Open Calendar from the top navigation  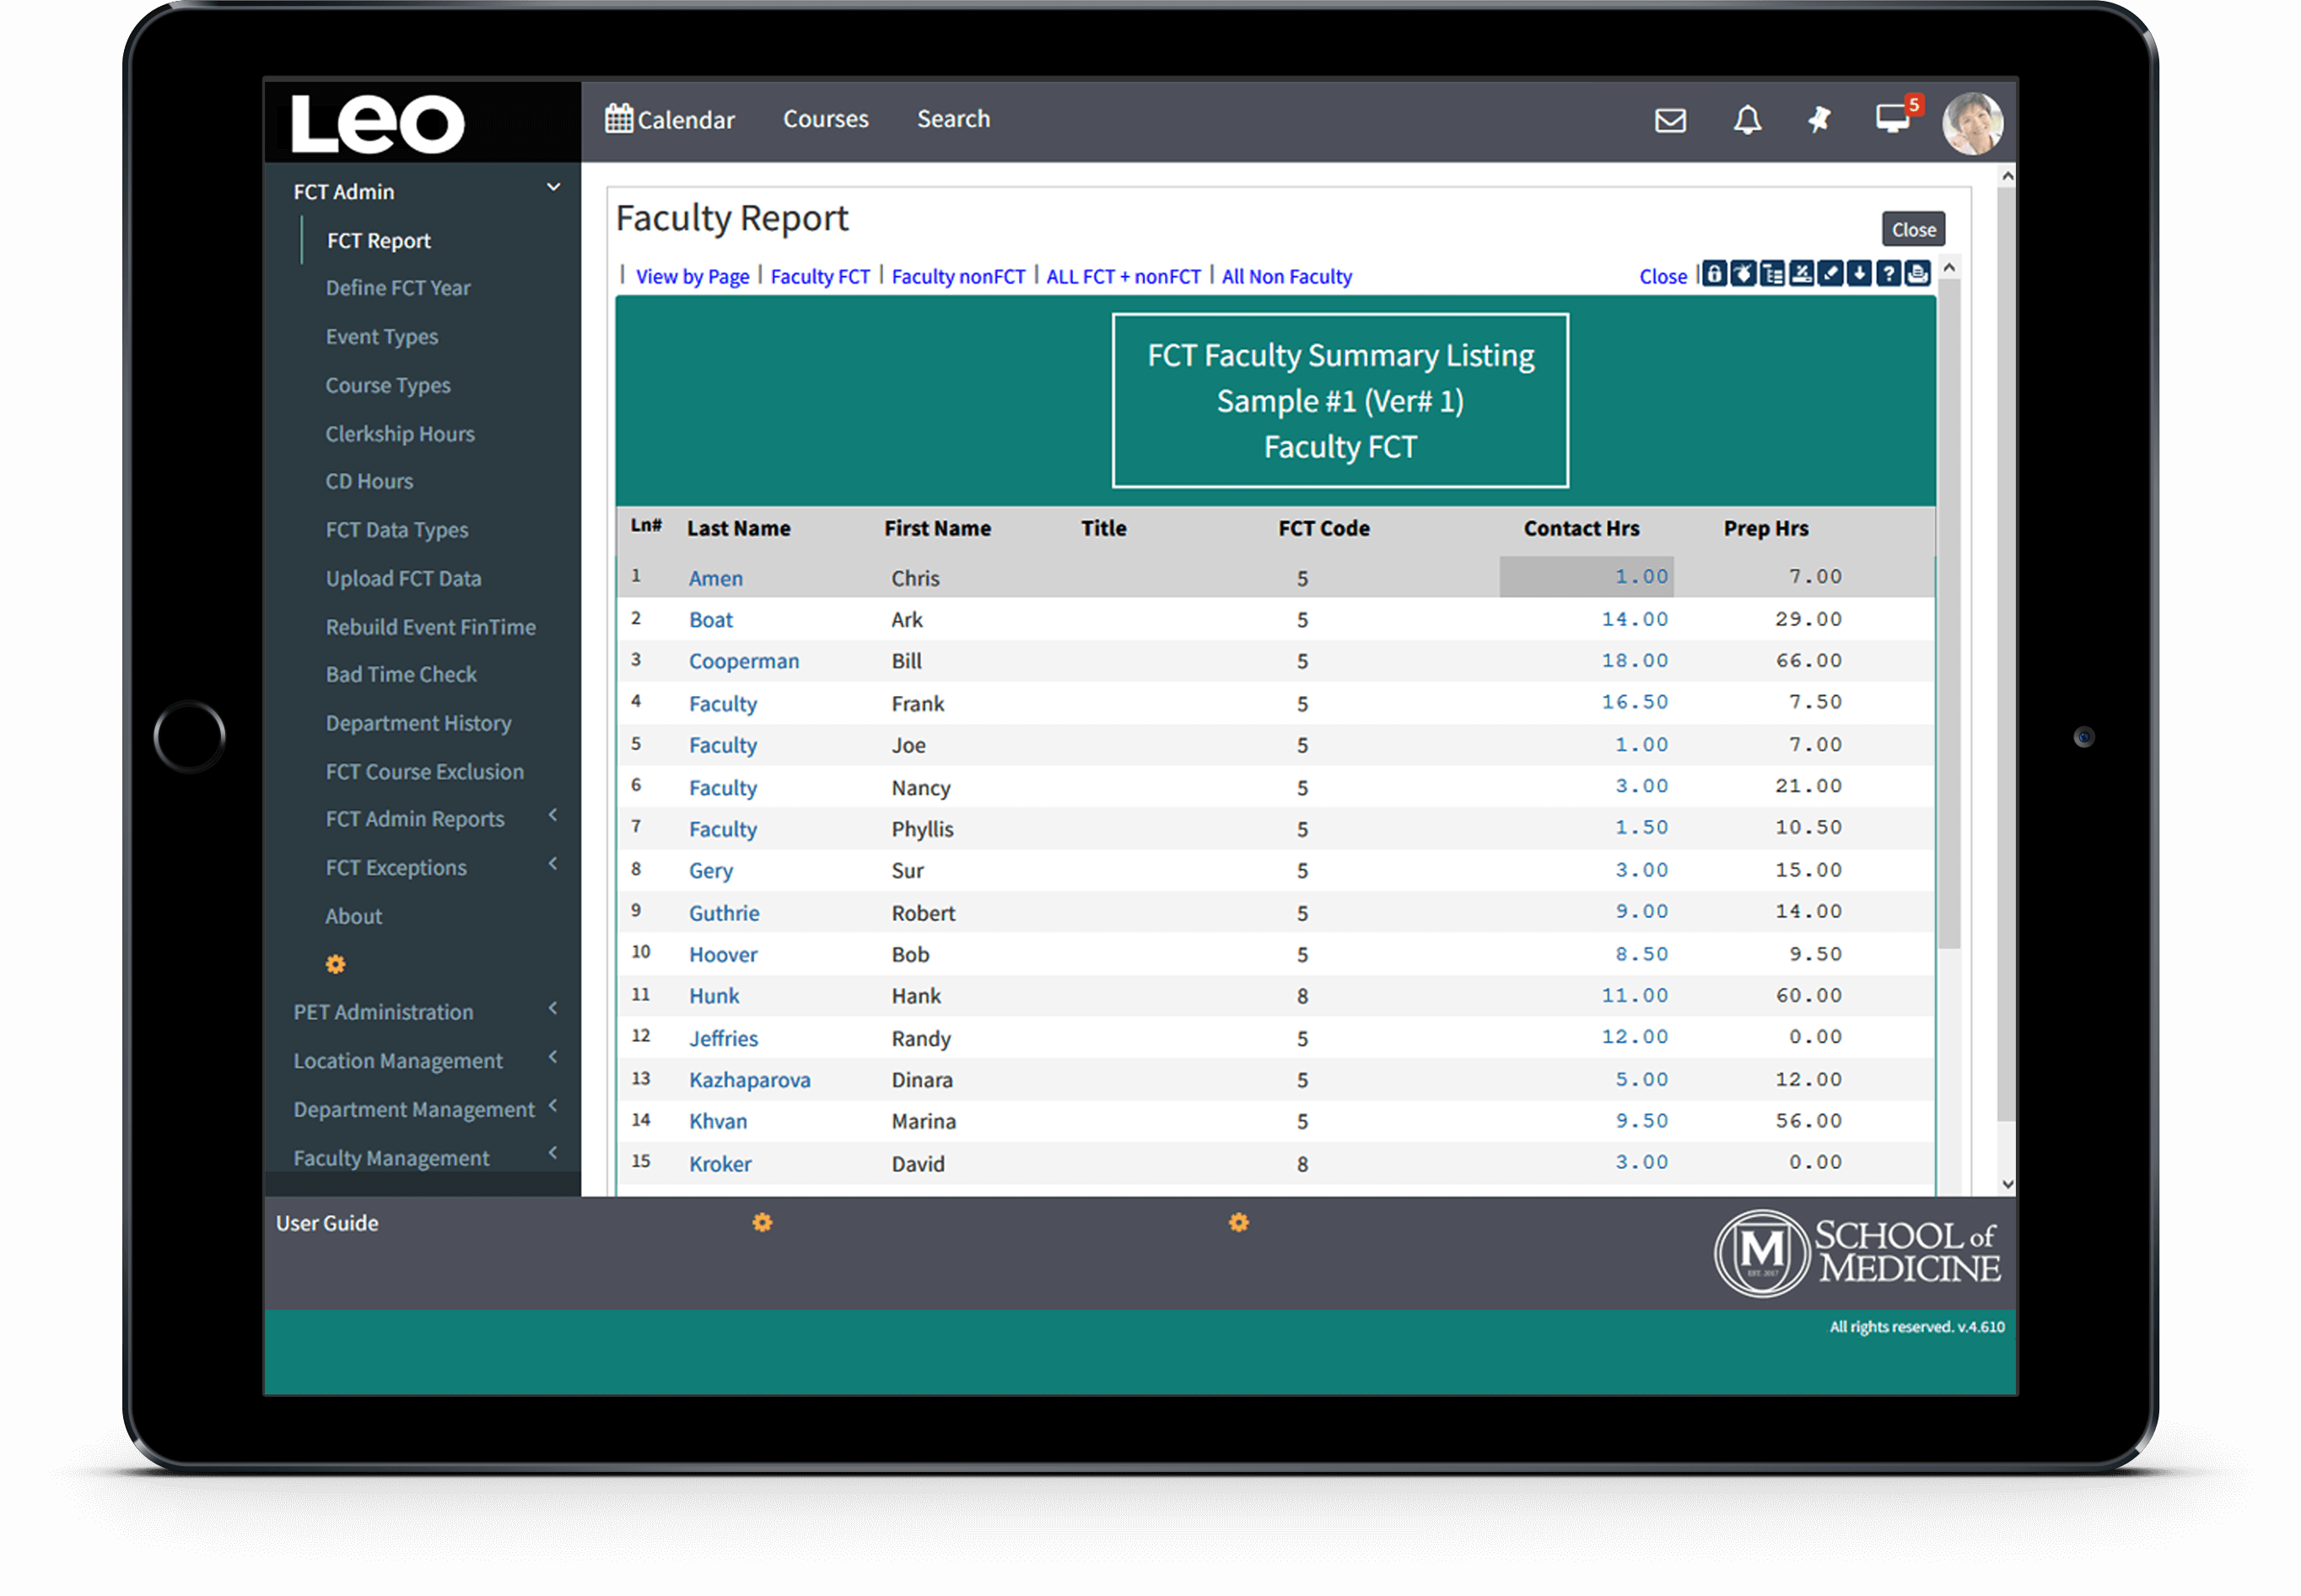(x=670, y=120)
